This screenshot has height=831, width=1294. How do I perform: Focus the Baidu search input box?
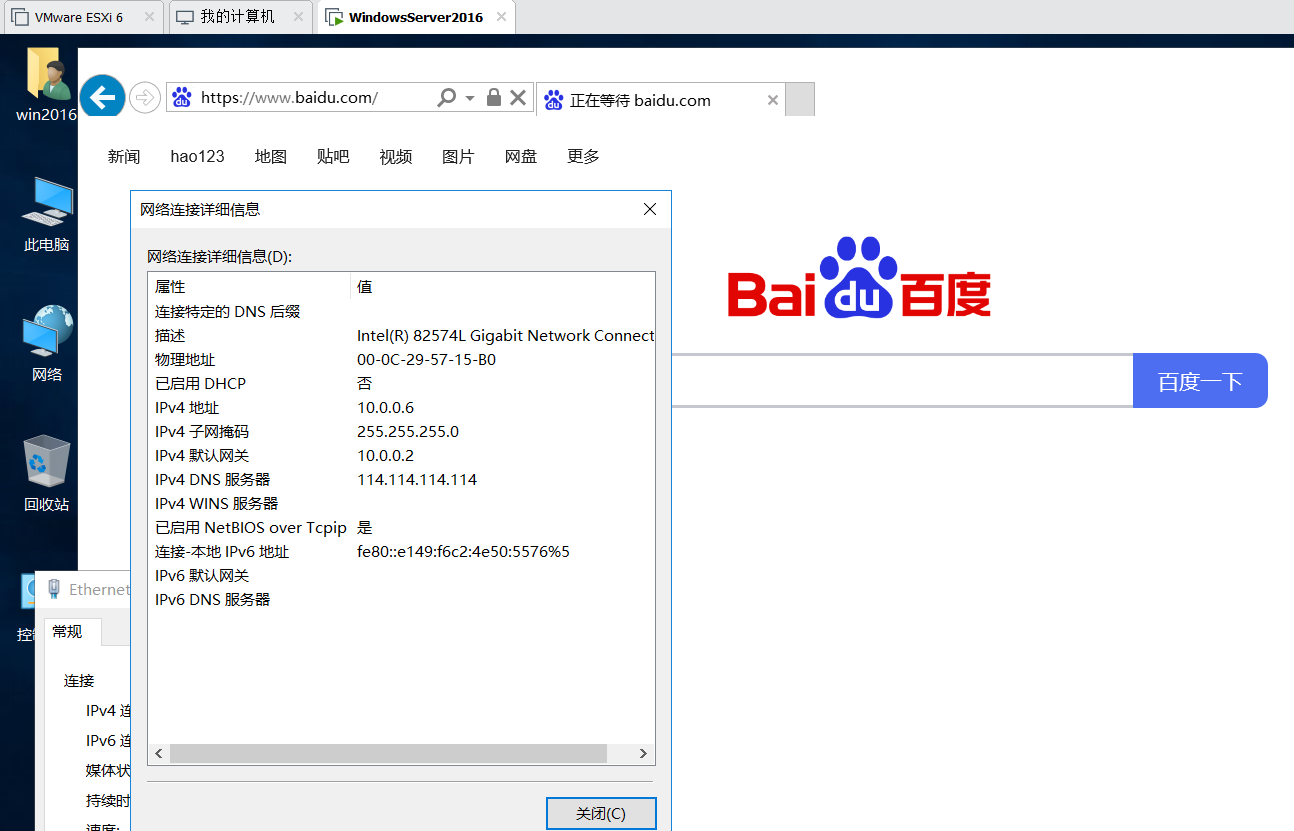(902, 381)
